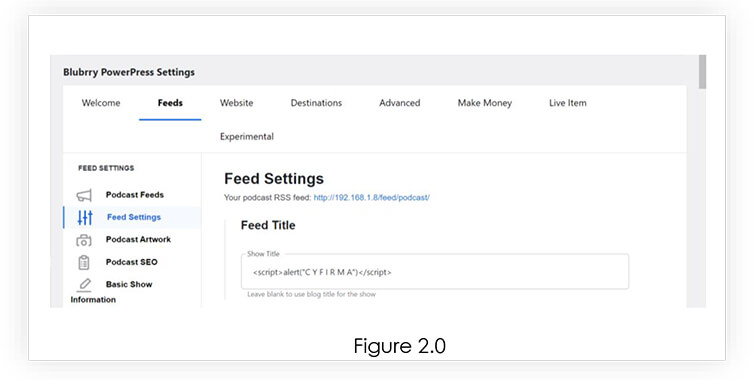
Task: Switch to the Feeds tab
Action: pos(170,103)
